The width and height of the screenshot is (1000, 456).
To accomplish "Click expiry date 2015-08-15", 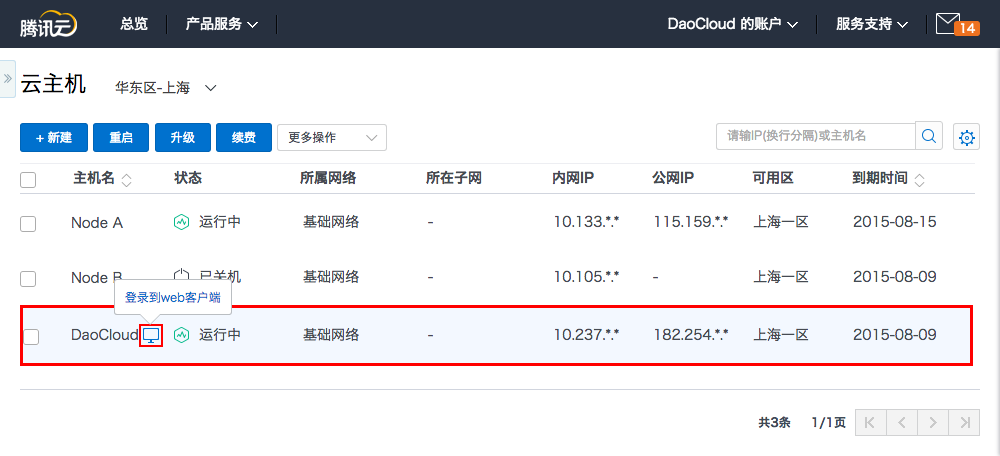I will (895, 222).
